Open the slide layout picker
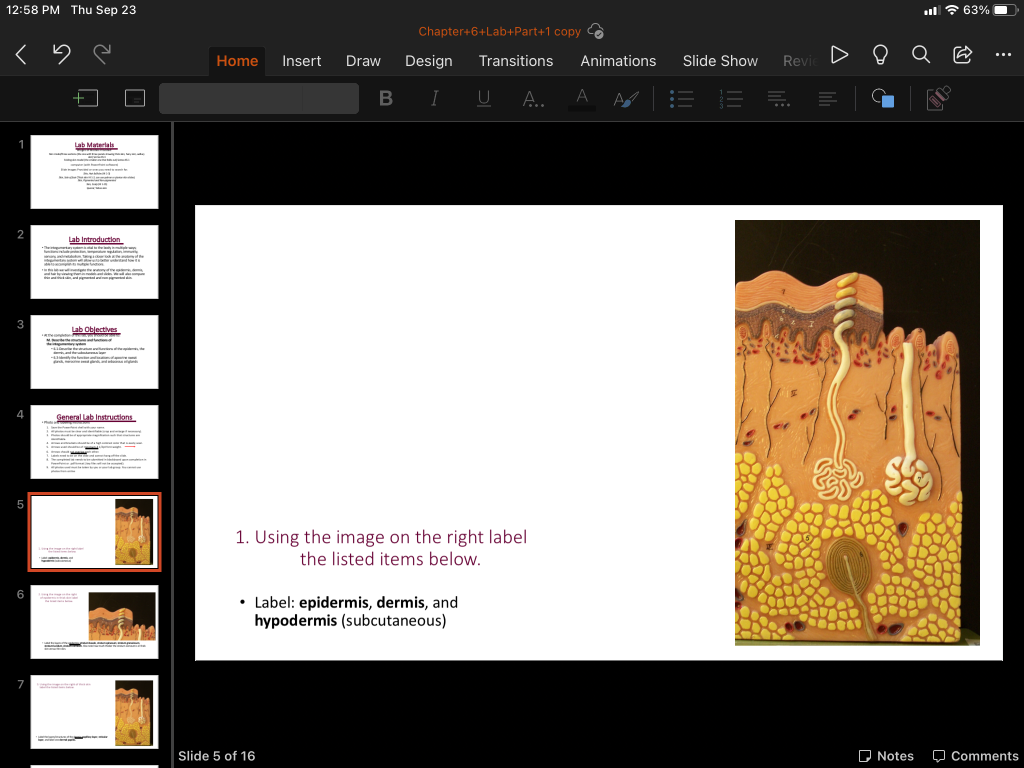 pos(135,98)
